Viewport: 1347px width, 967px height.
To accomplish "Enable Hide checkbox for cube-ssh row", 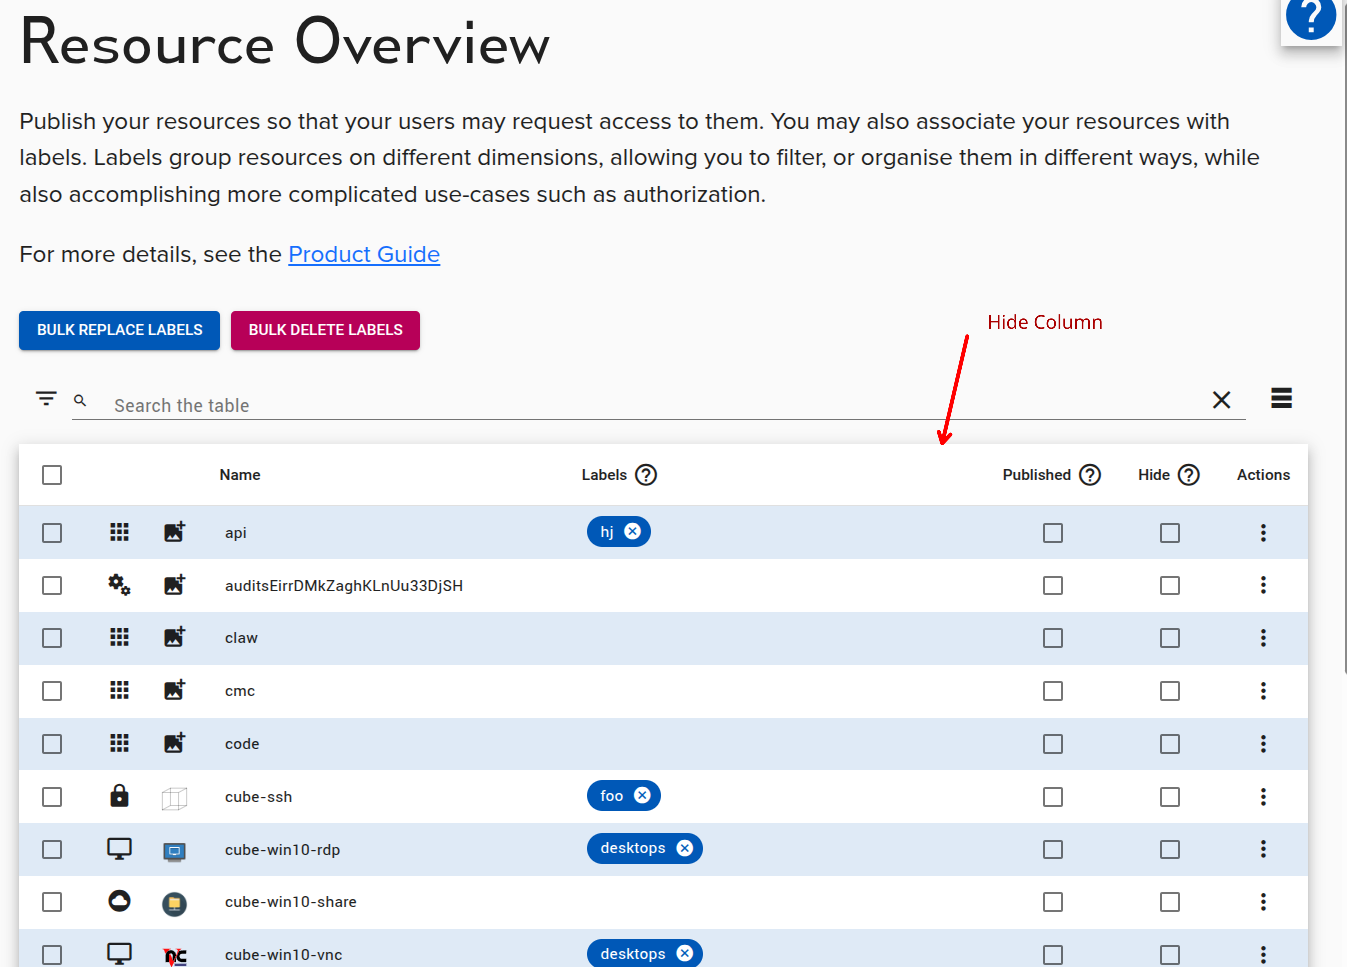I will point(1169,797).
